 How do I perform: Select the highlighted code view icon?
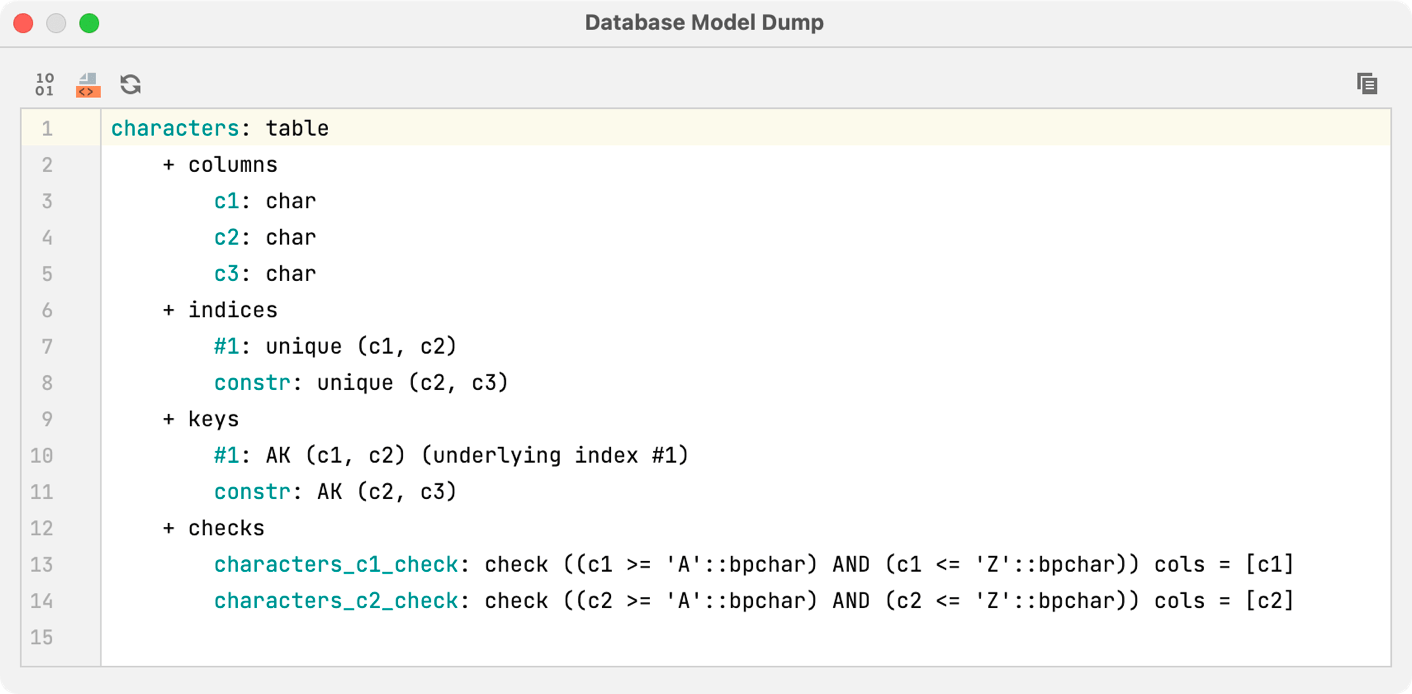pyautogui.click(x=88, y=84)
